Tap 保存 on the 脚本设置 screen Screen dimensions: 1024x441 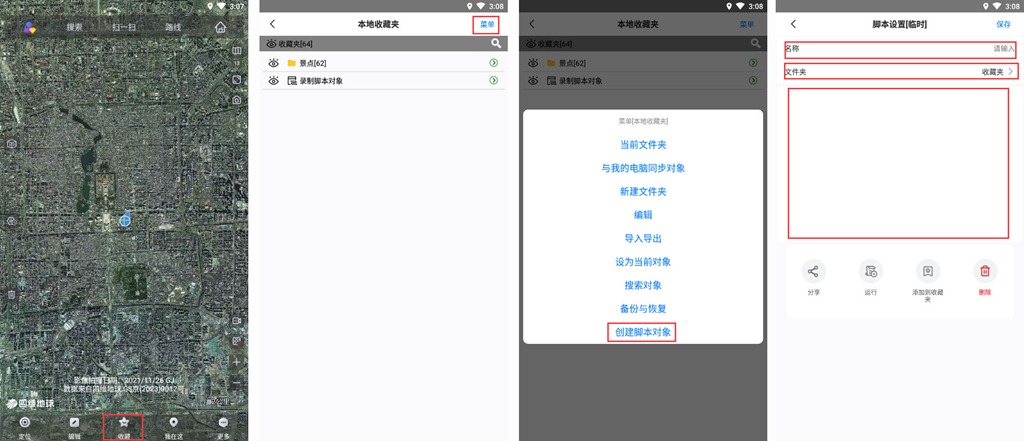tap(1003, 24)
